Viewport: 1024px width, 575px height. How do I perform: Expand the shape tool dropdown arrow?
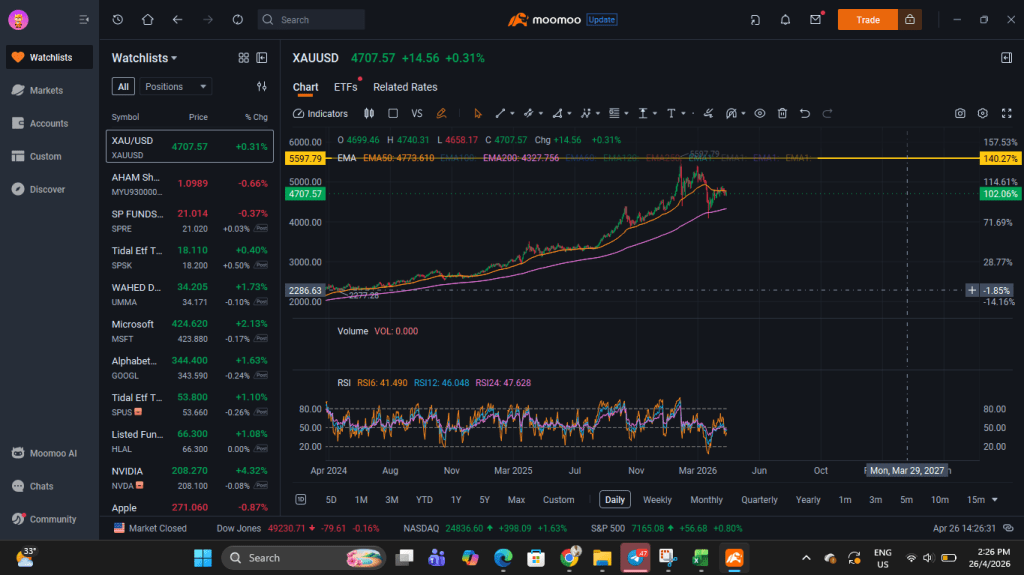coord(569,114)
